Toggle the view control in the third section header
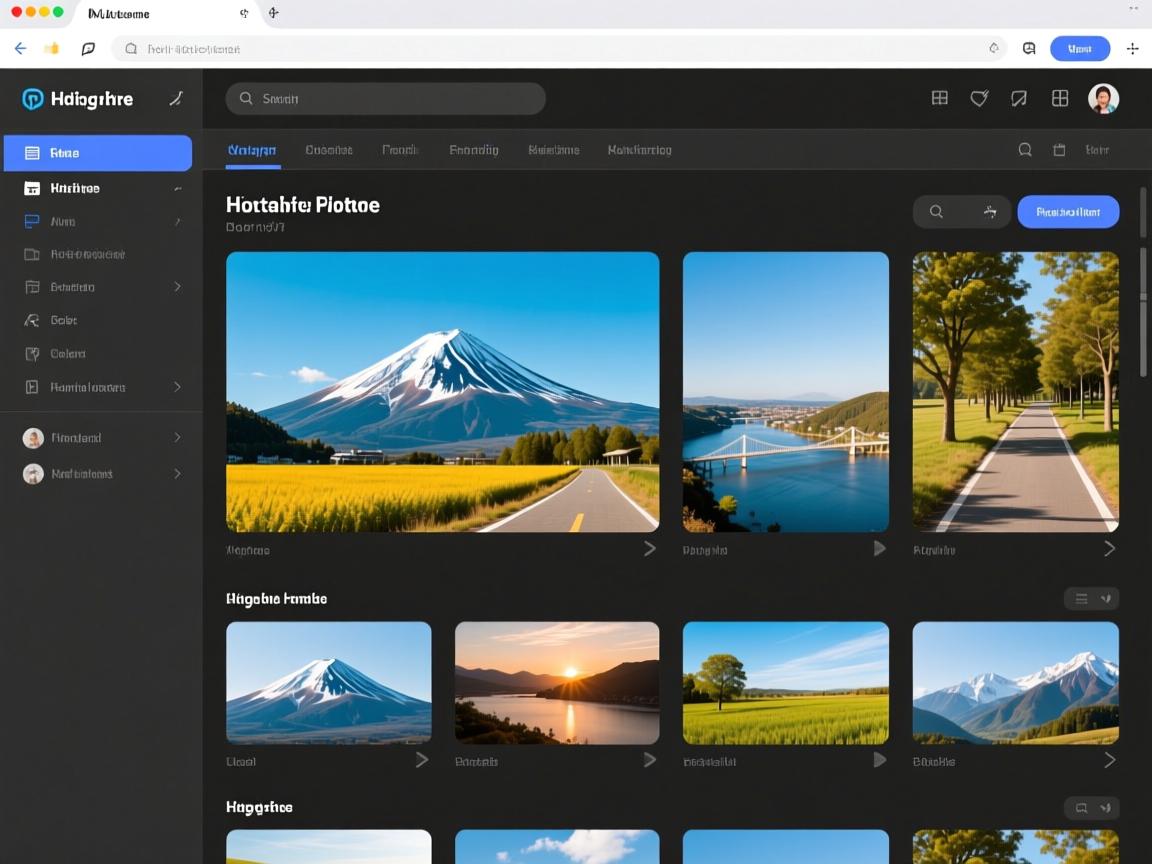 tap(1091, 808)
